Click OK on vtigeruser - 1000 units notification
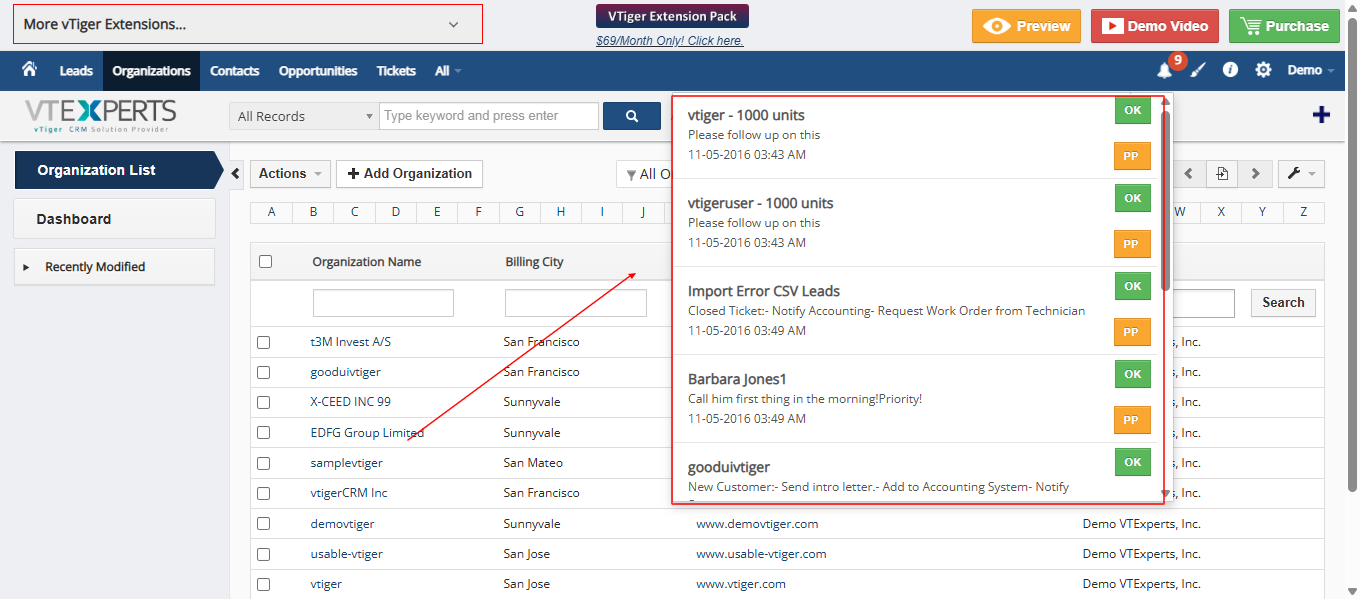 1132,198
